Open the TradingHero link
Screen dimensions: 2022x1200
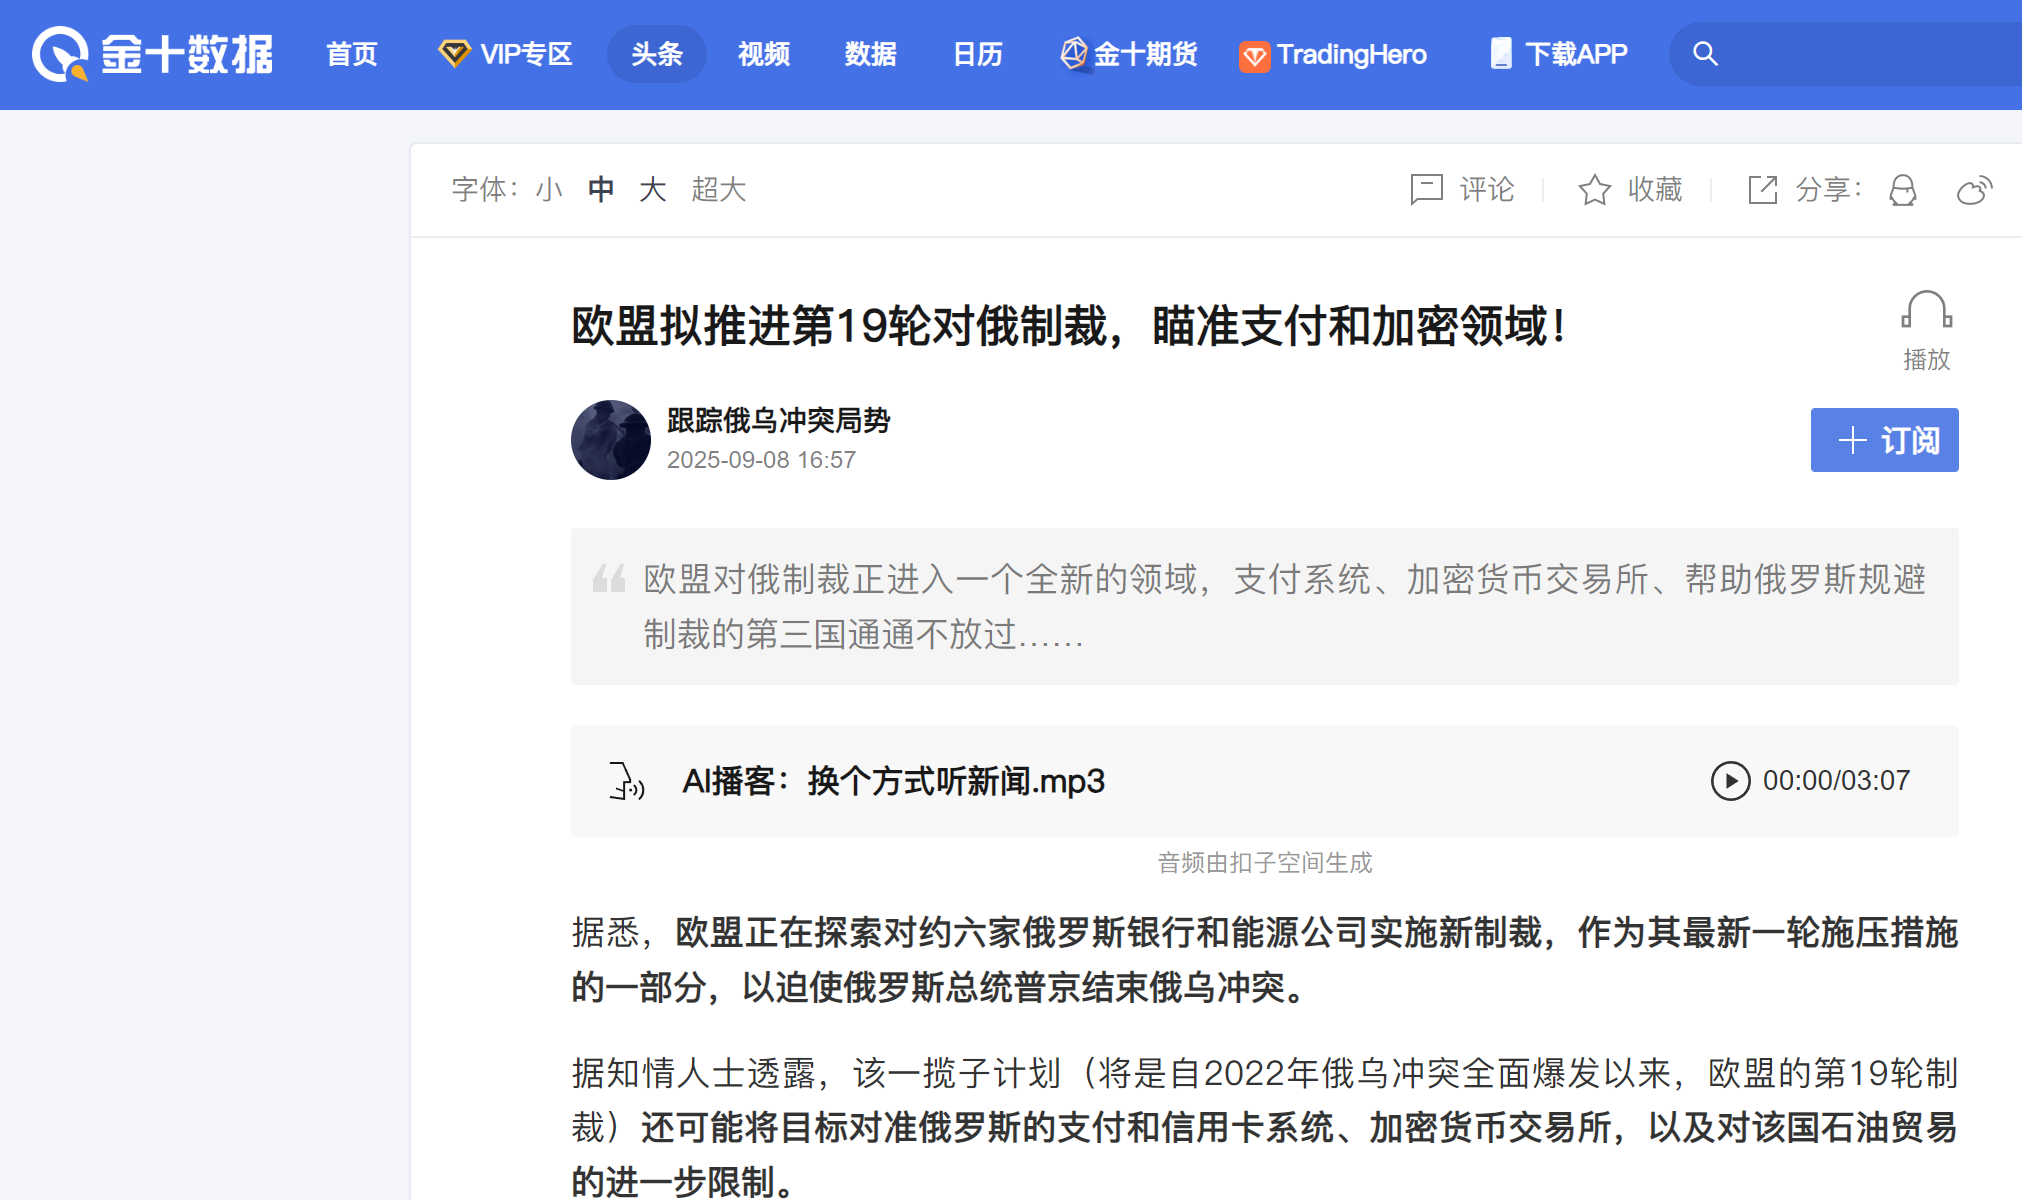pos(1333,54)
